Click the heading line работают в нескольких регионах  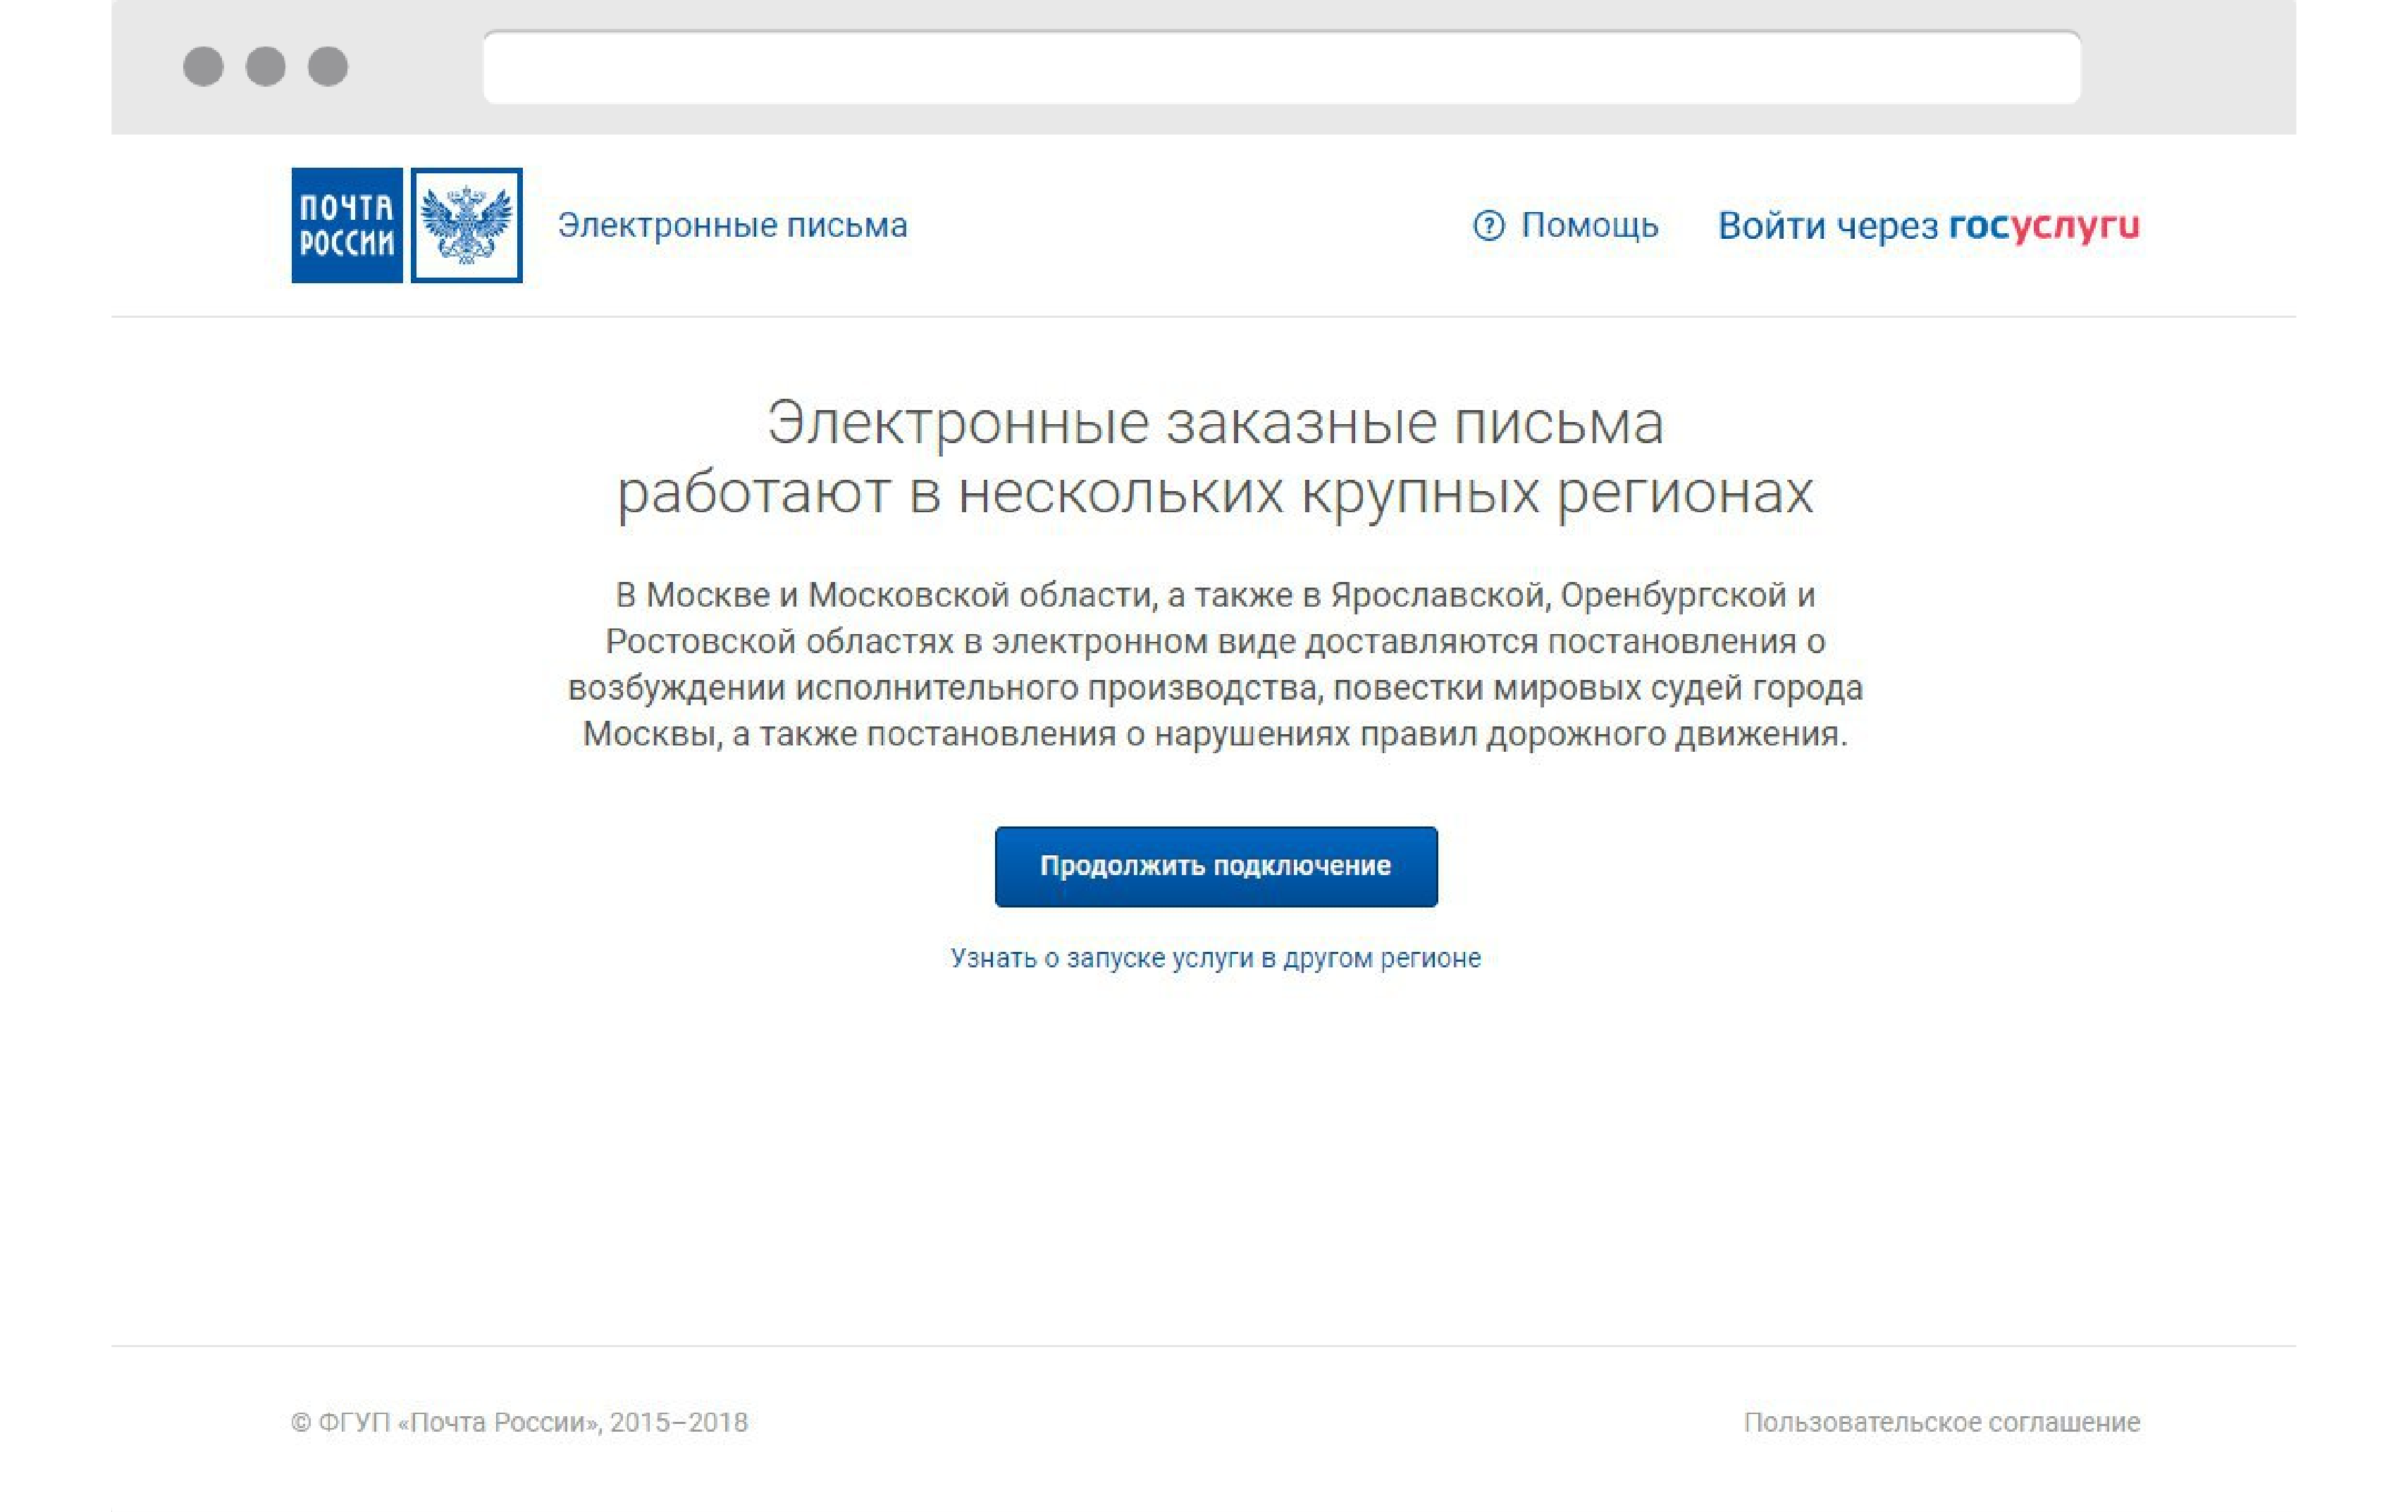coord(1215,492)
